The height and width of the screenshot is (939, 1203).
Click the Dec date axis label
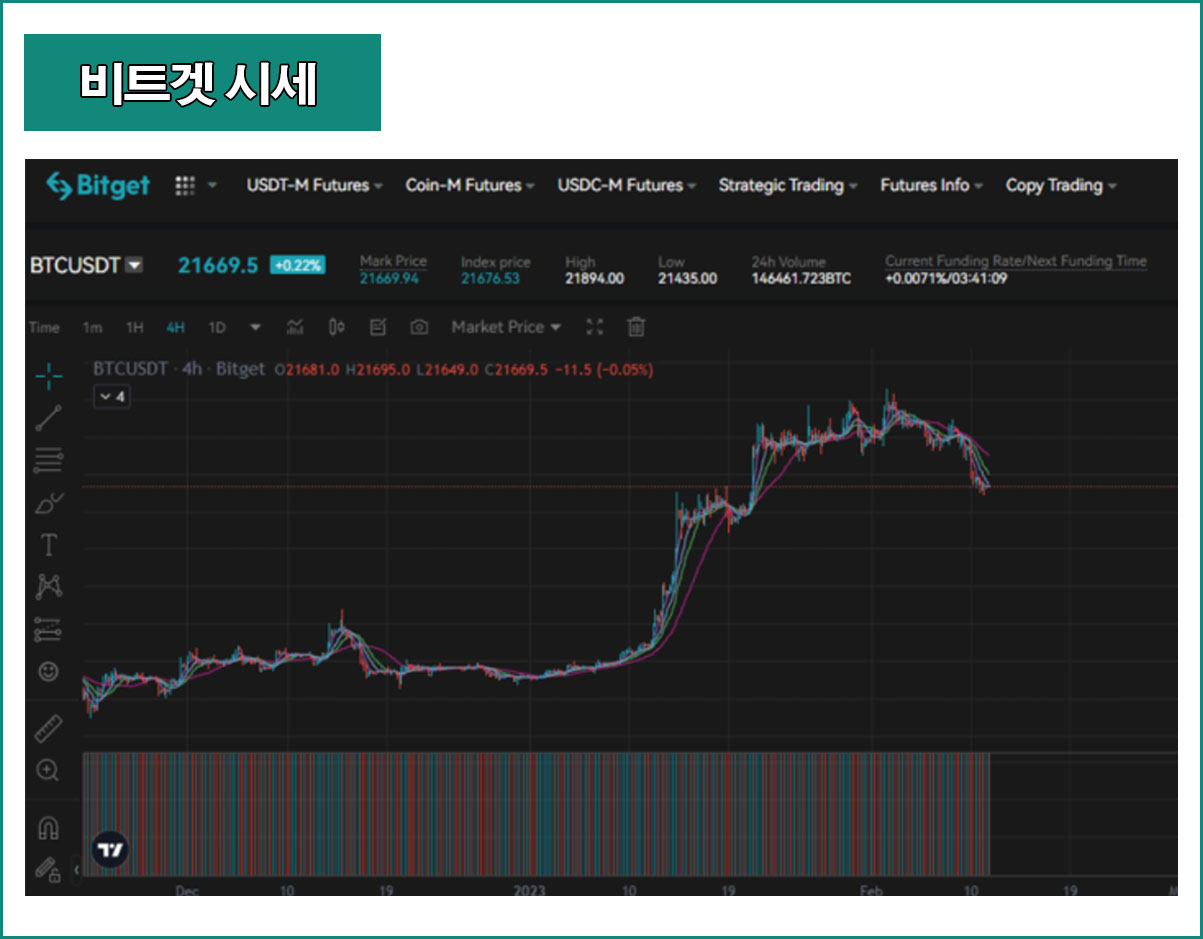click(x=187, y=889)
